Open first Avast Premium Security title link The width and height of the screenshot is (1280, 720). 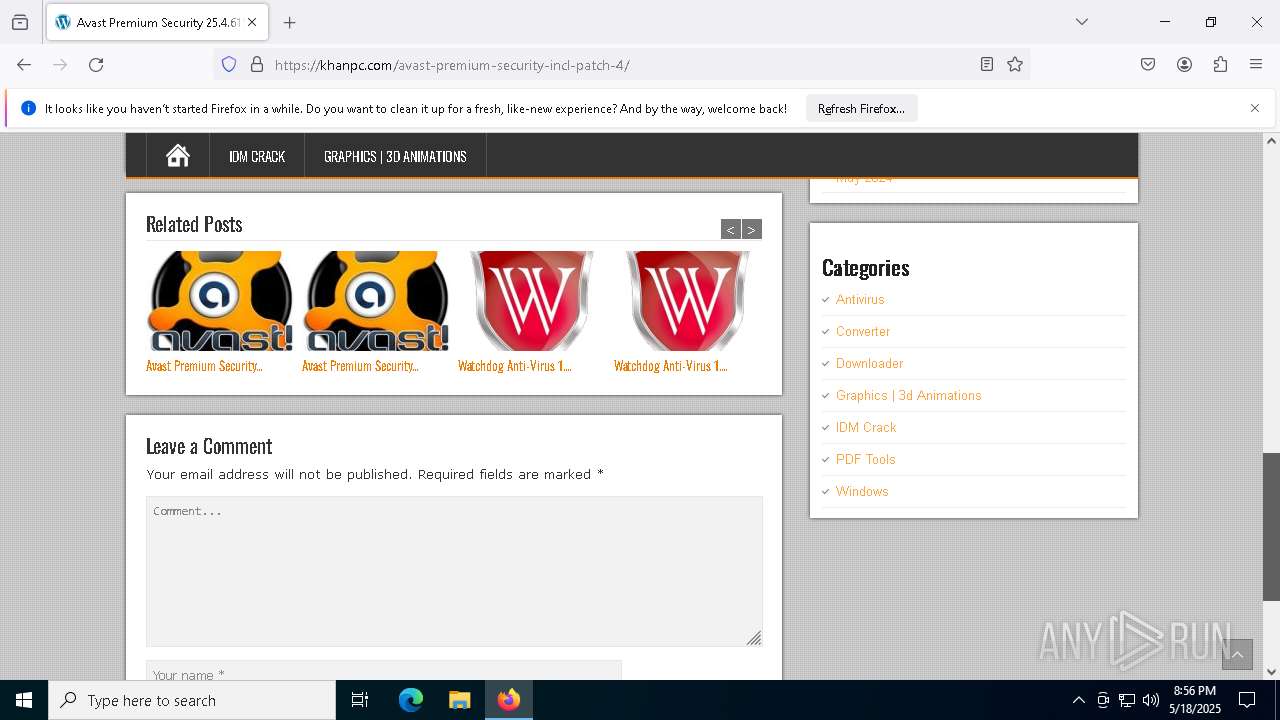pos(204,366)
